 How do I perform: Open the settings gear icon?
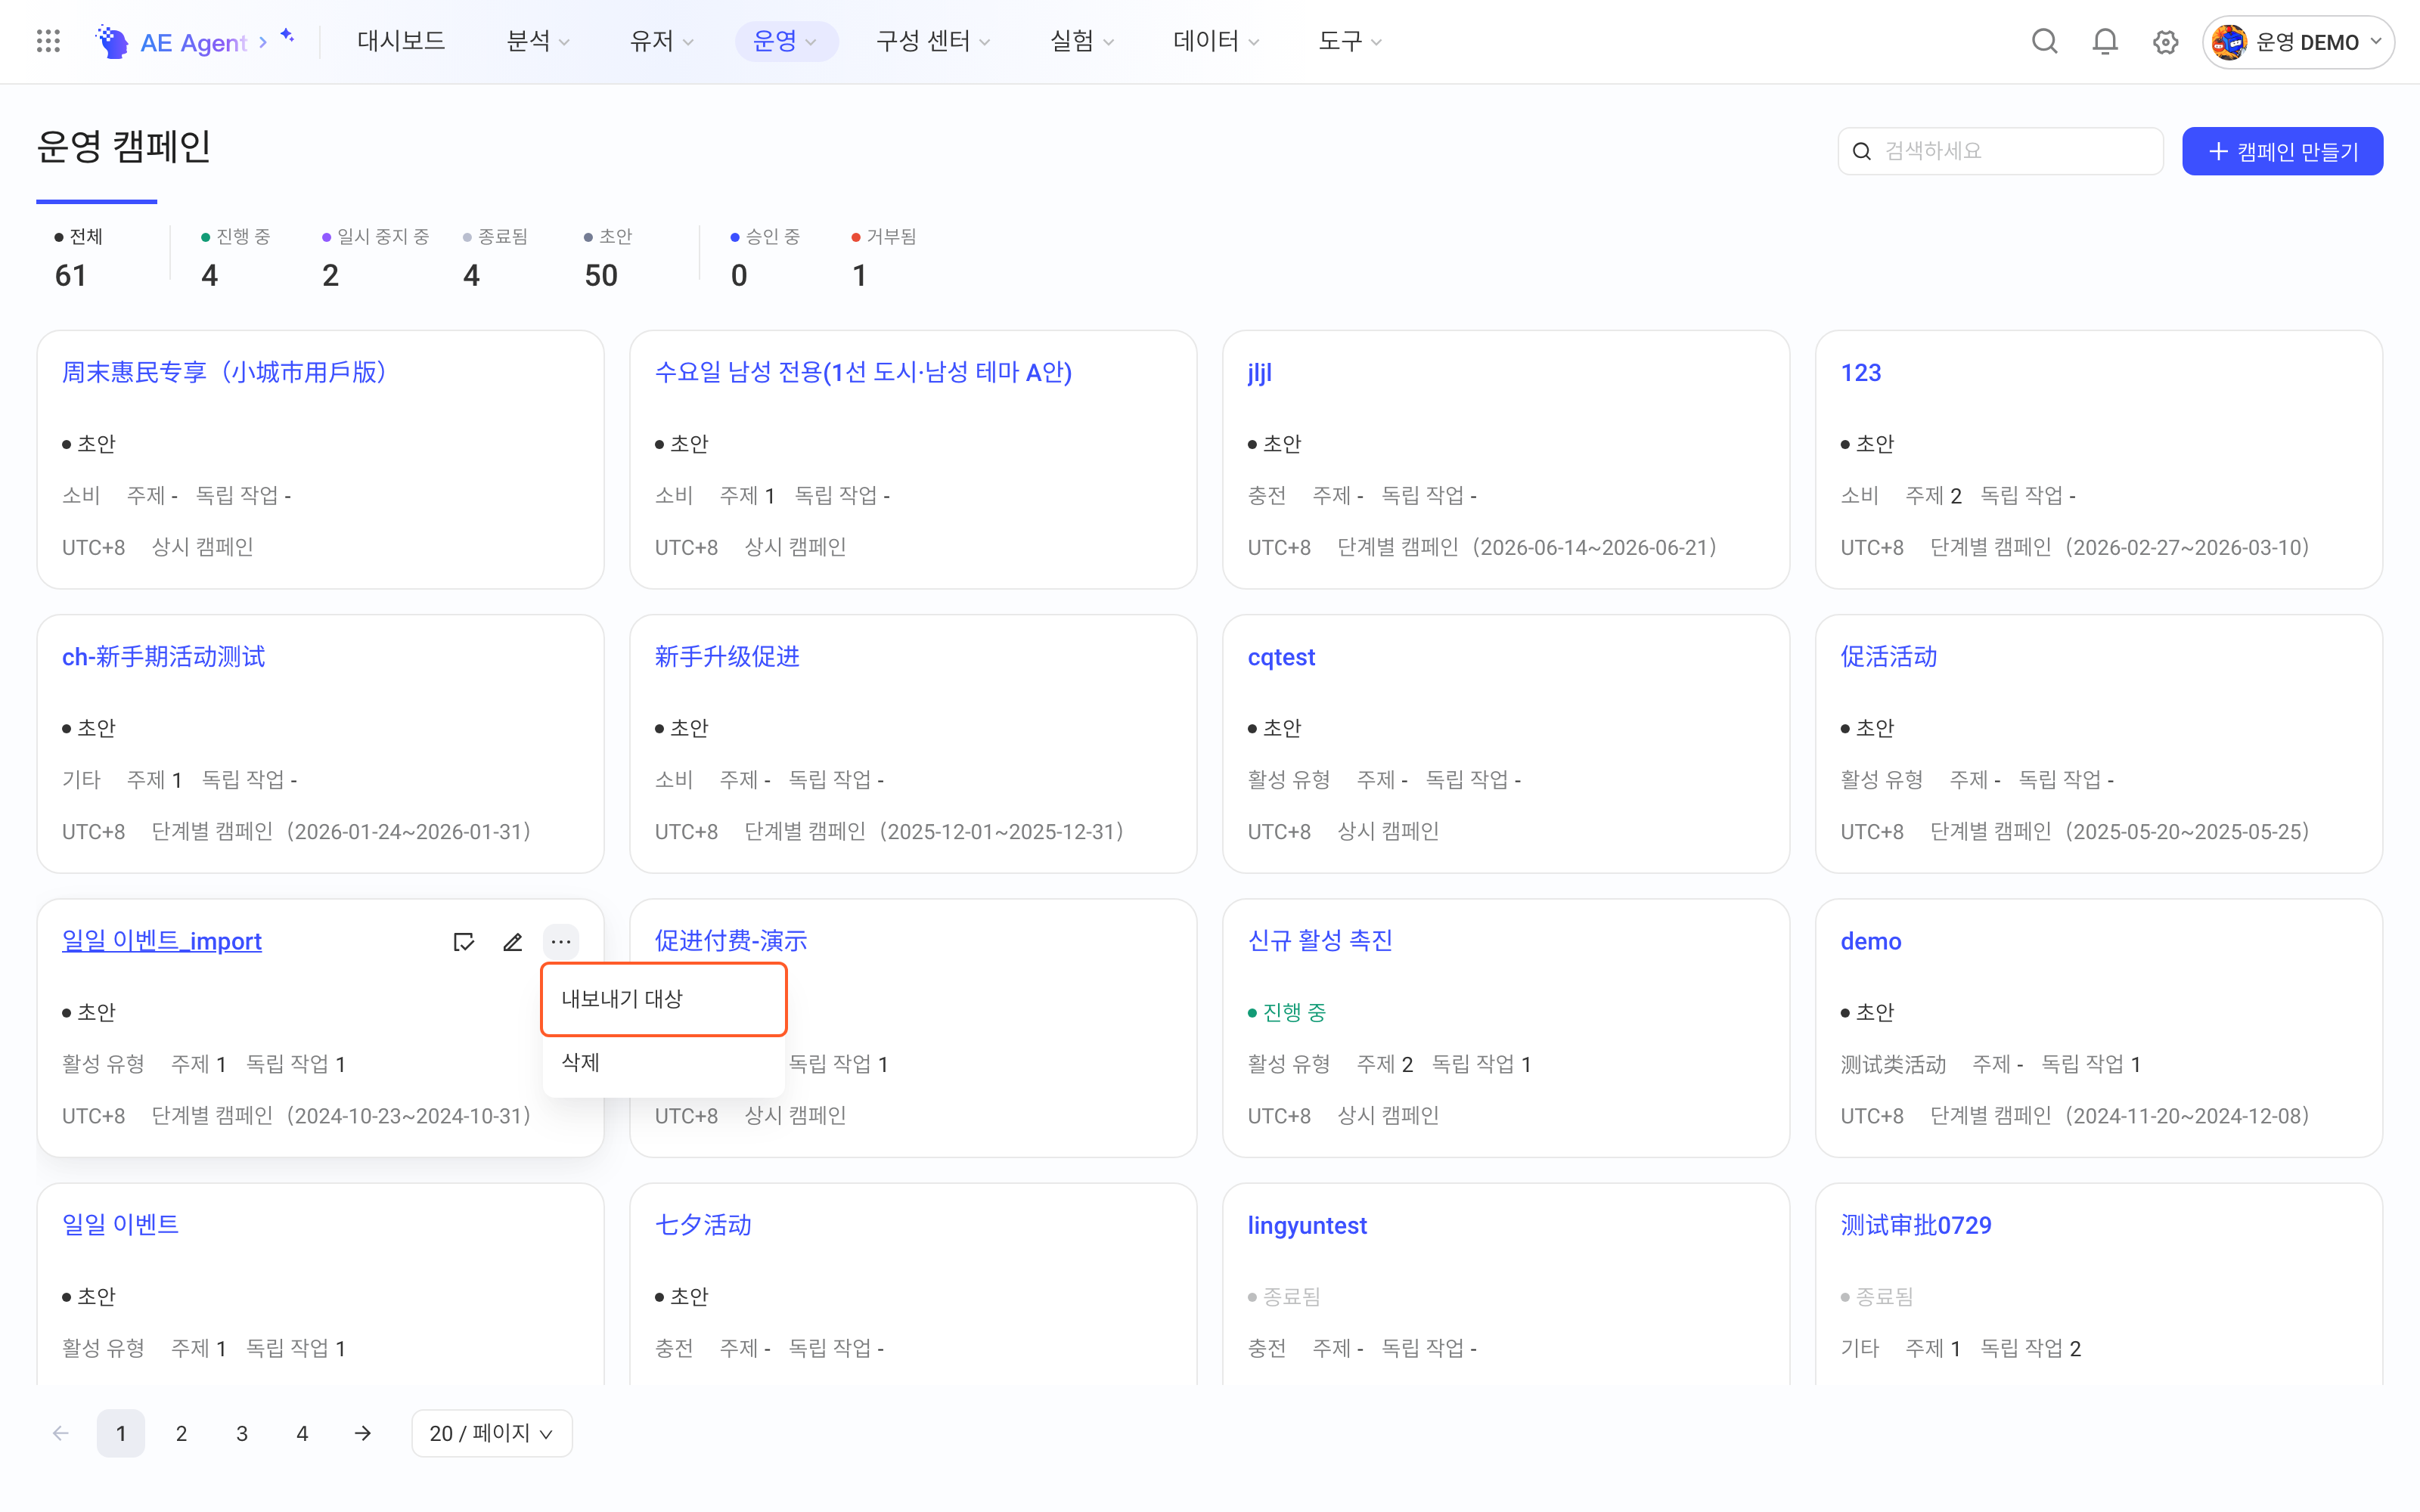pyautogui.click(x=2165, y=42)
